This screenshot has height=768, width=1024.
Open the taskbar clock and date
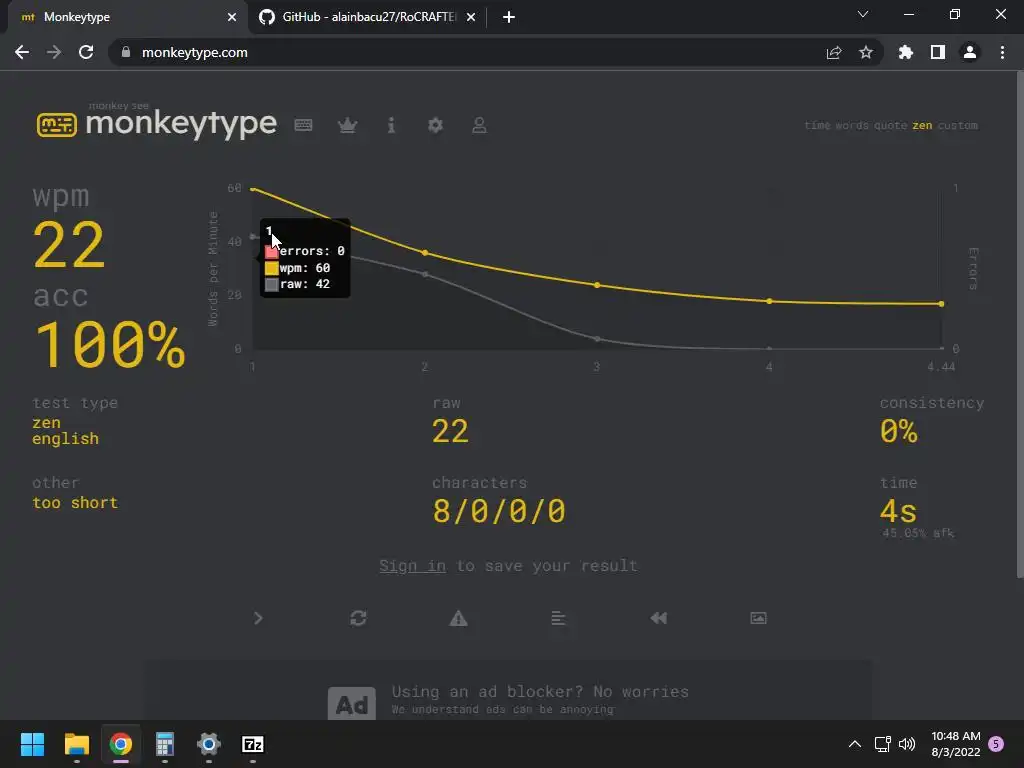(x=955, y=744)
